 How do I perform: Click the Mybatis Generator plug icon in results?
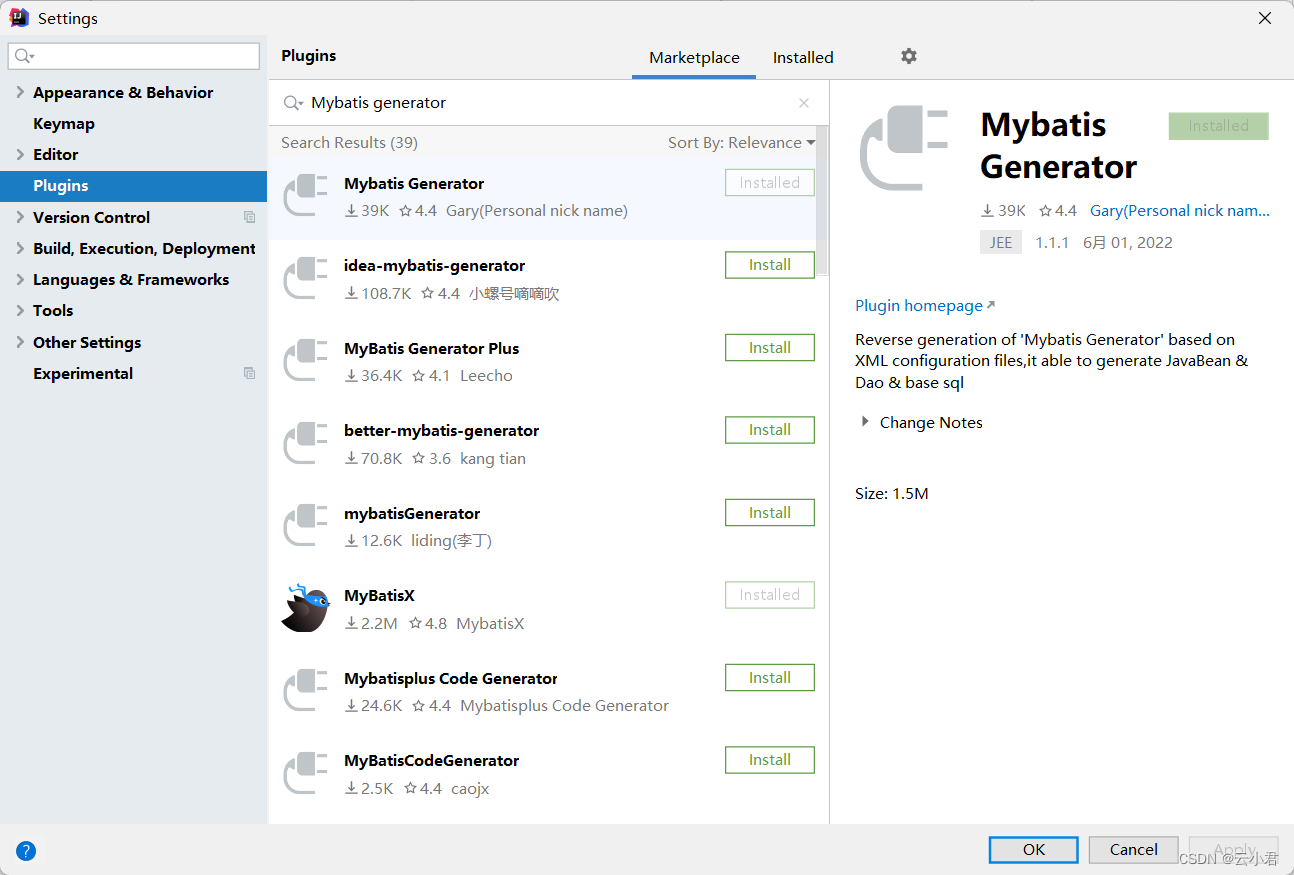pyautogui.click(x=305, y=196)
